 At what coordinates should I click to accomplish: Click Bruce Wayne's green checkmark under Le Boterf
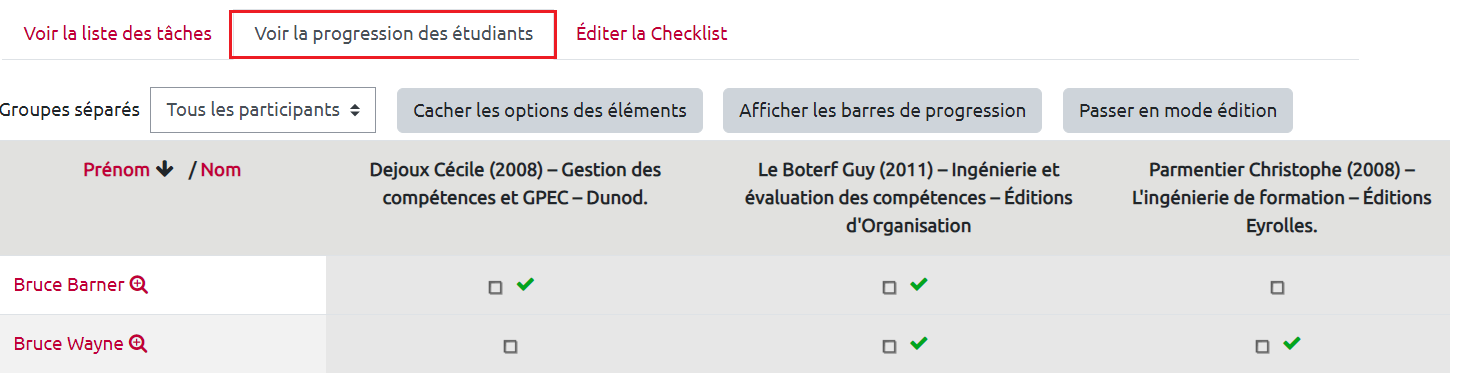[x=919, y=344]
